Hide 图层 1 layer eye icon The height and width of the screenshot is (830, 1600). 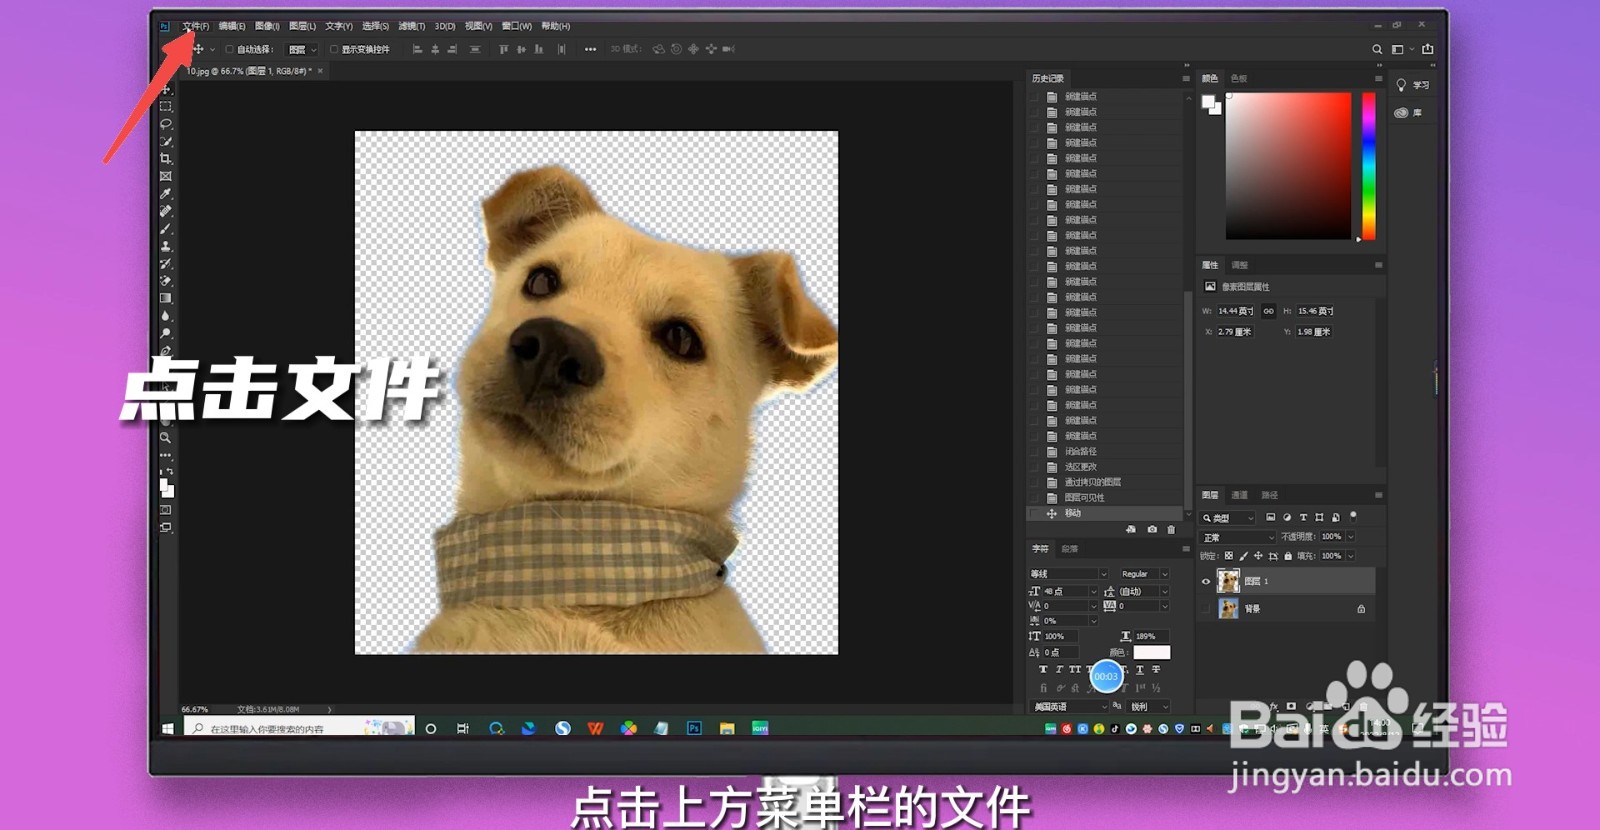coord(1206,581)
